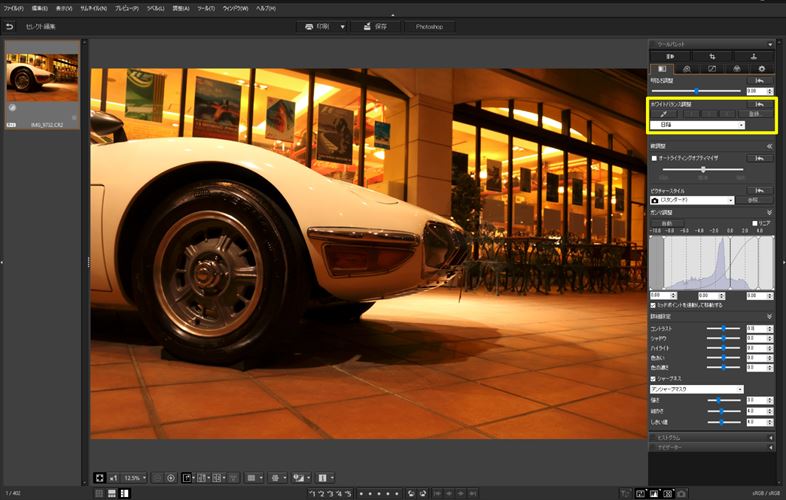Viewport: 786px width, 500px height.
Task: Open the first icon in tool palette top row
Action: pyautogui.click(x=670, y=57)
